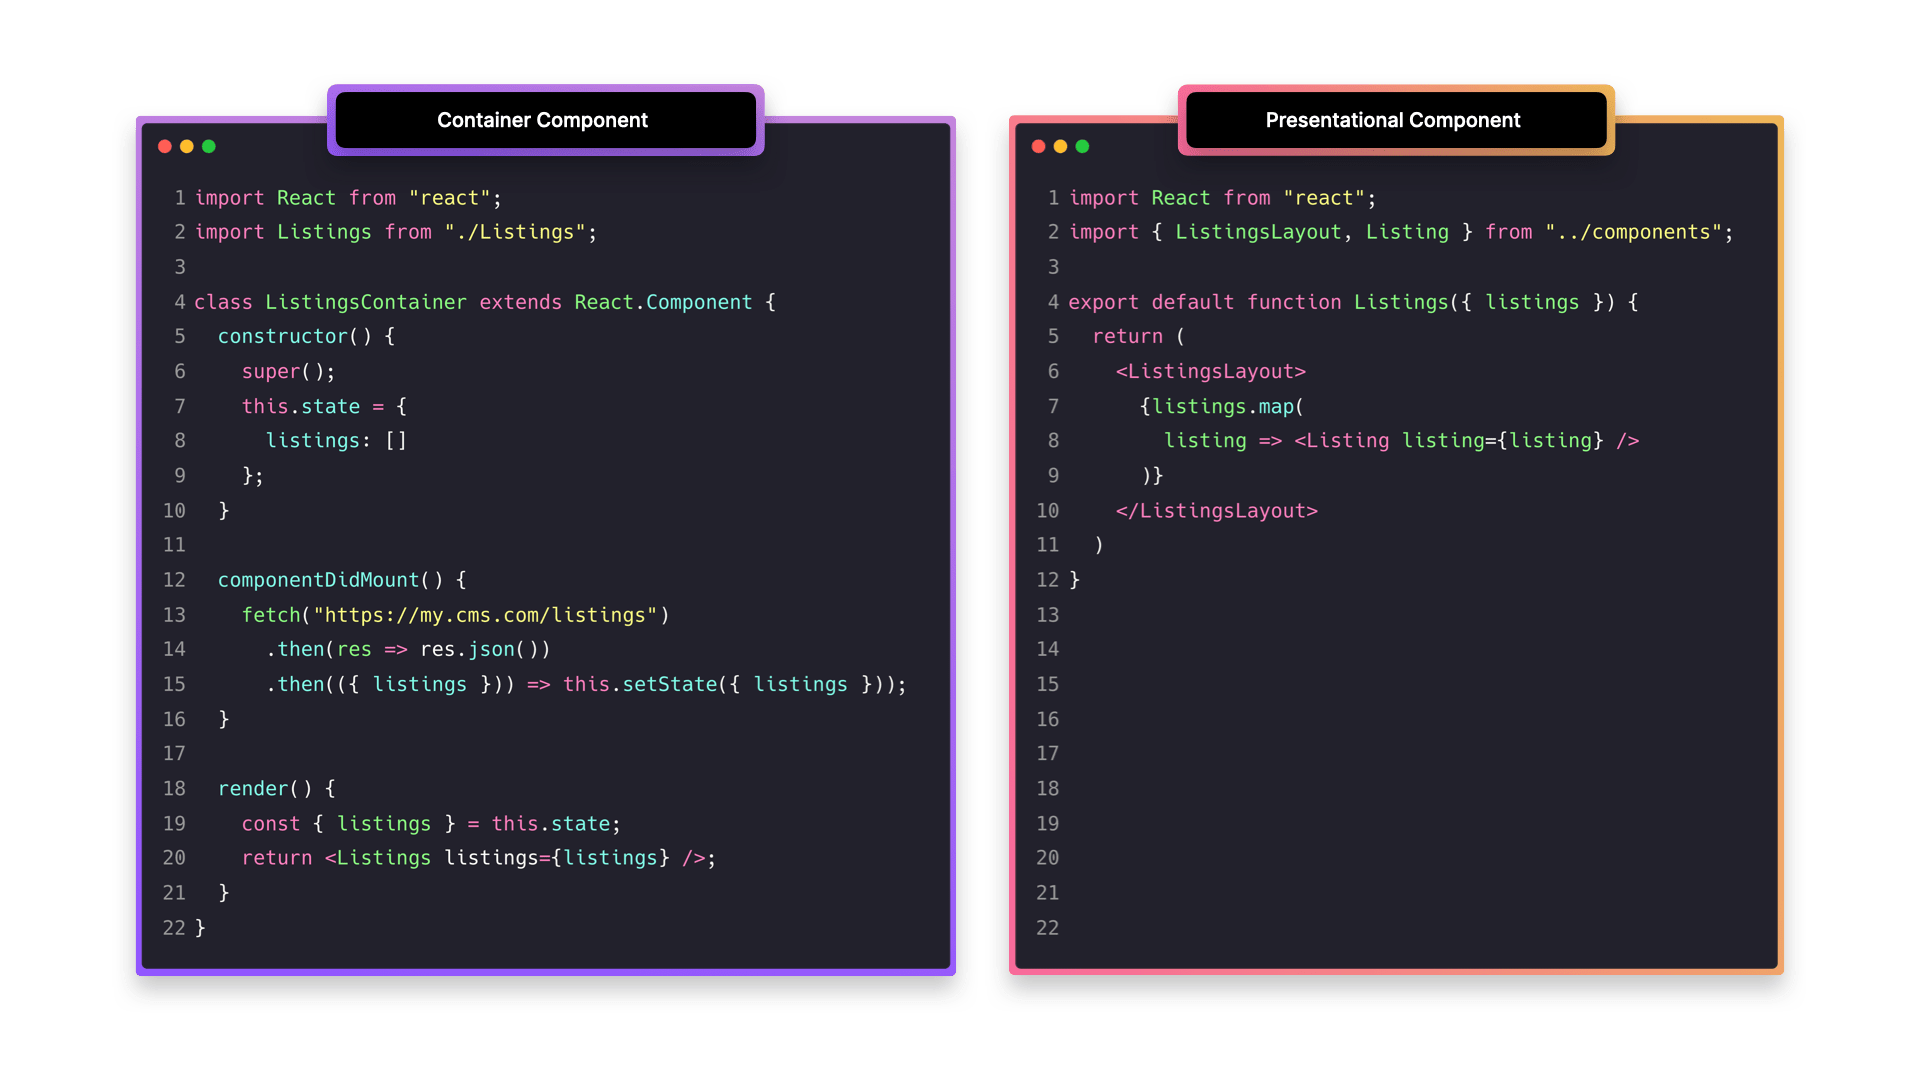
Task: Click the componentDidMount method name
Action: coord(317,579)
